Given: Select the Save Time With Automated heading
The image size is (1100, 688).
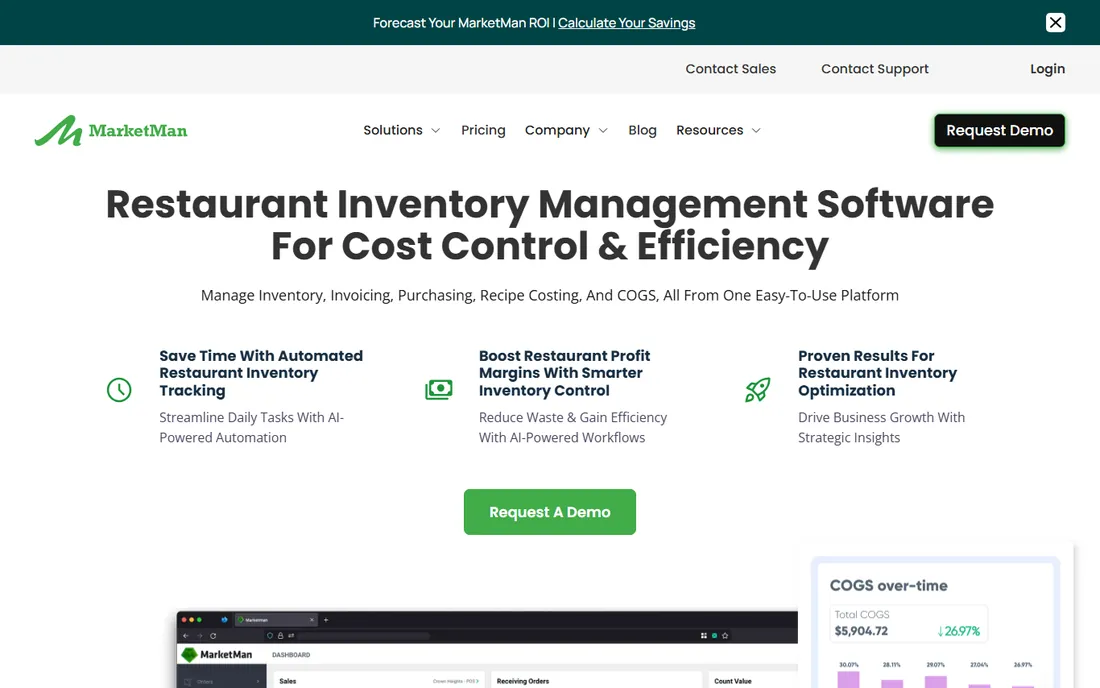Looking at the screenshot, I should 261,373.
